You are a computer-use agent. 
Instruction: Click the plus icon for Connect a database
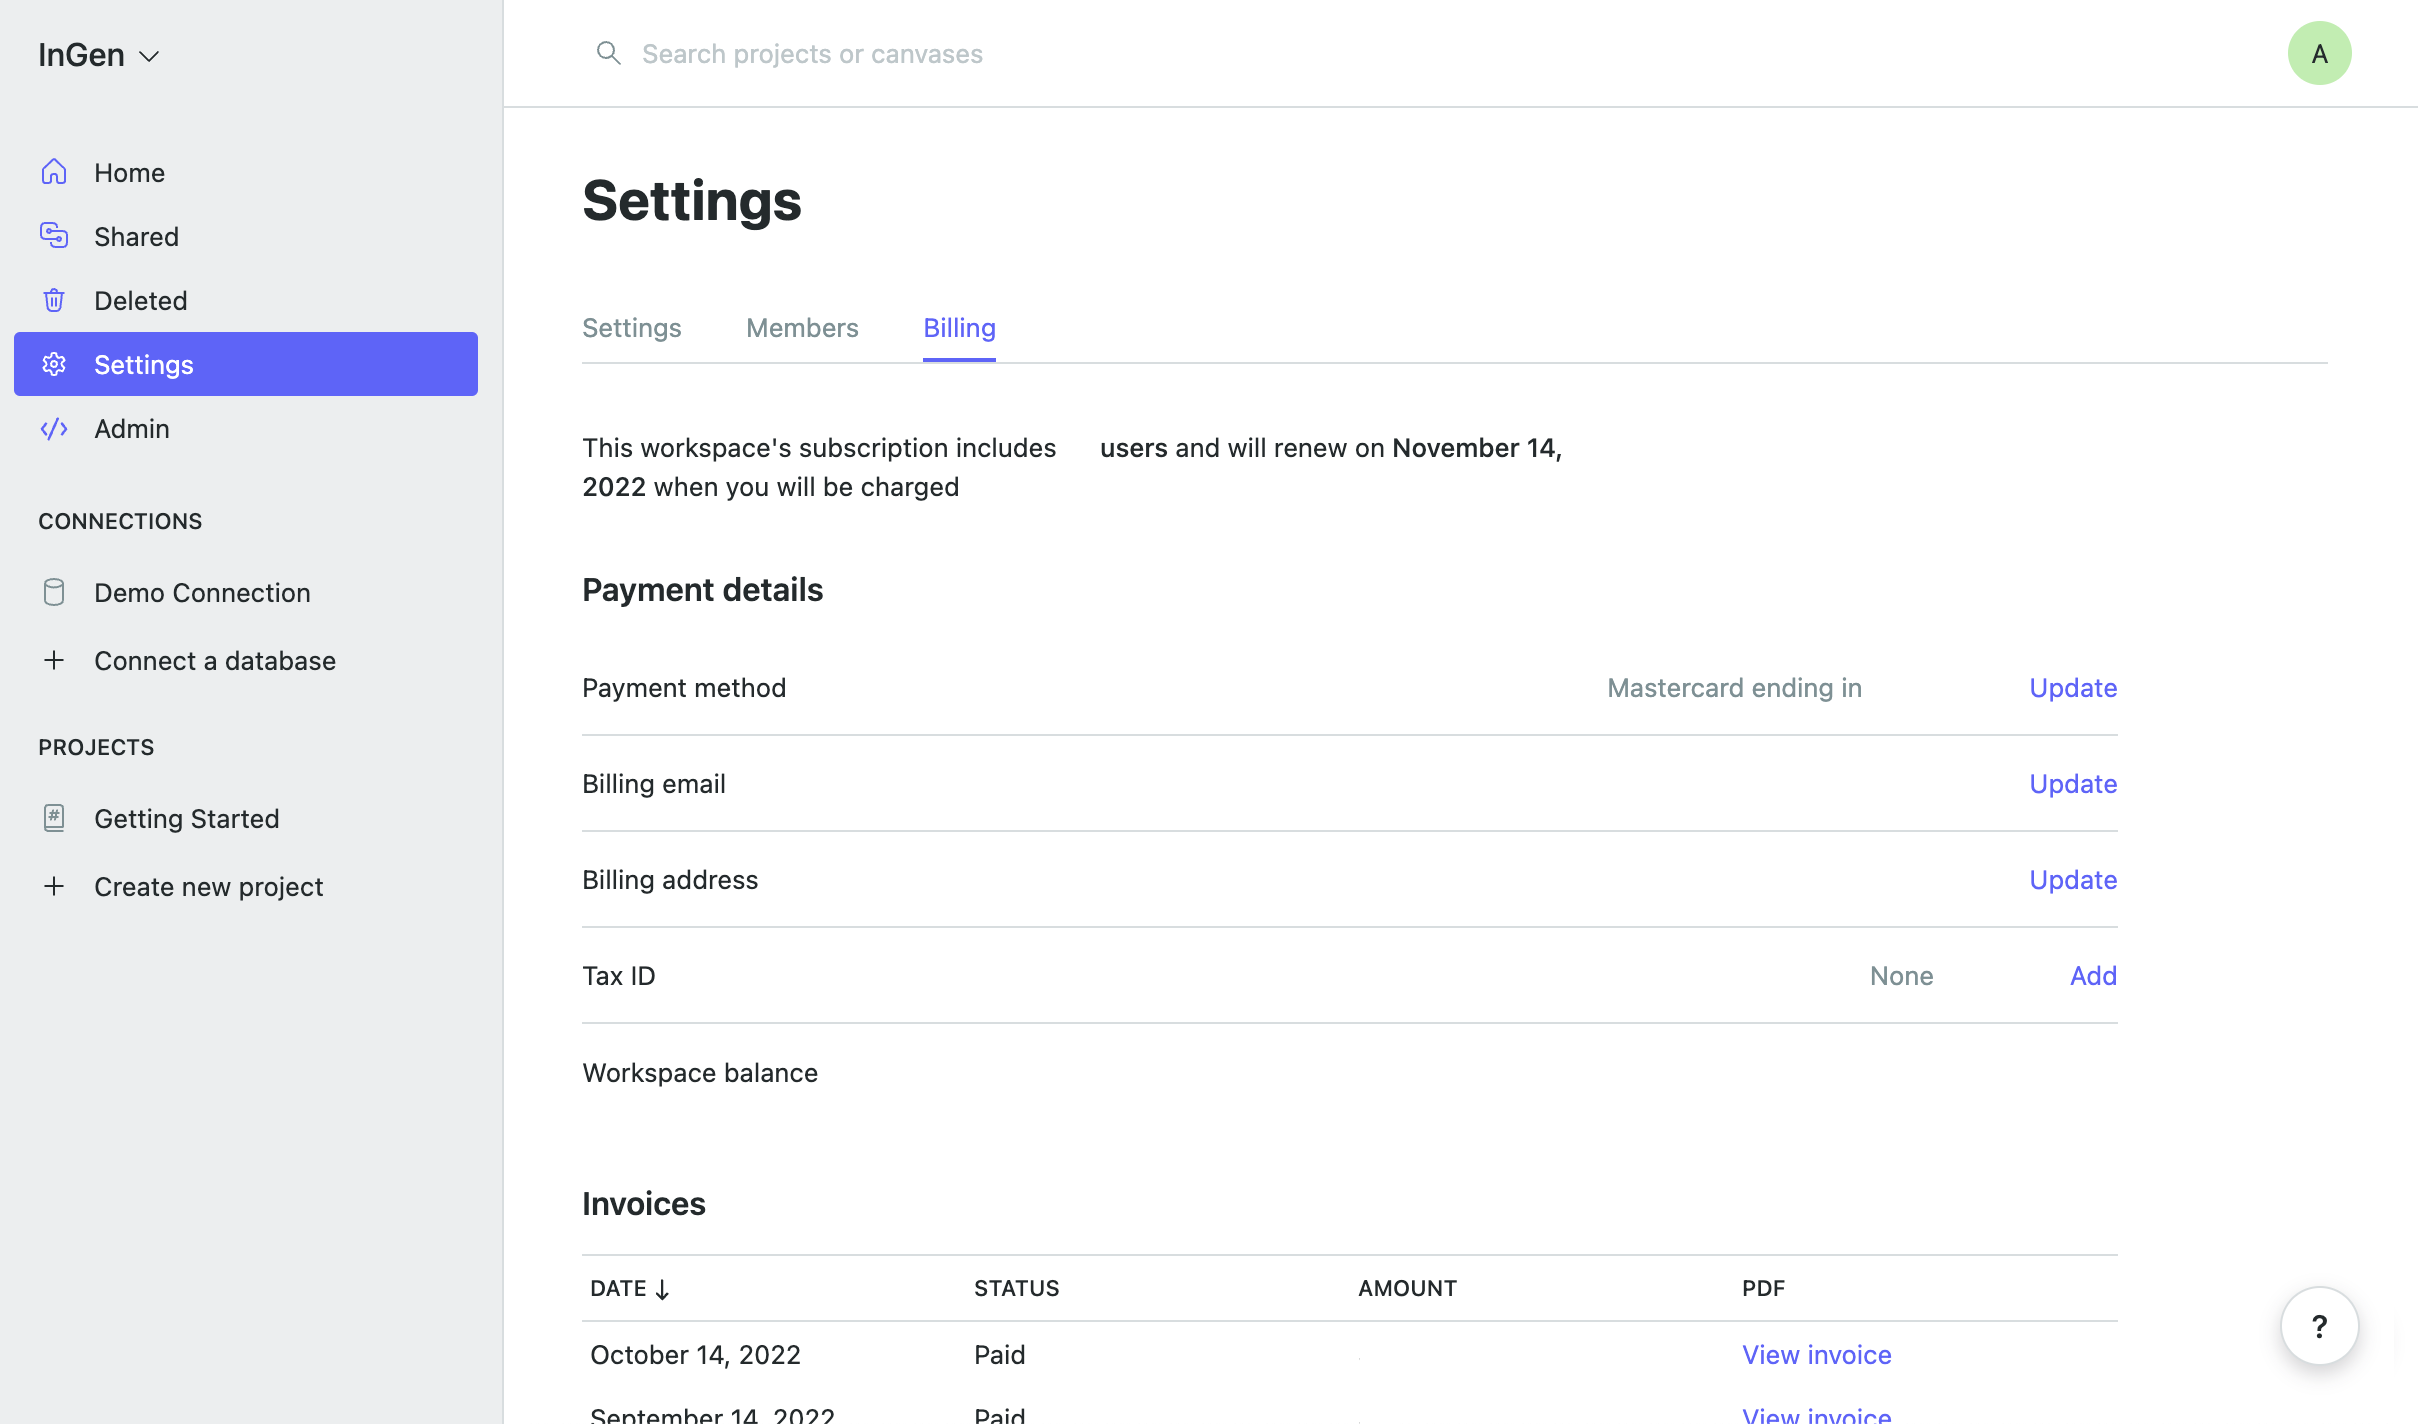pyautogui.click(x=54, y=660)
